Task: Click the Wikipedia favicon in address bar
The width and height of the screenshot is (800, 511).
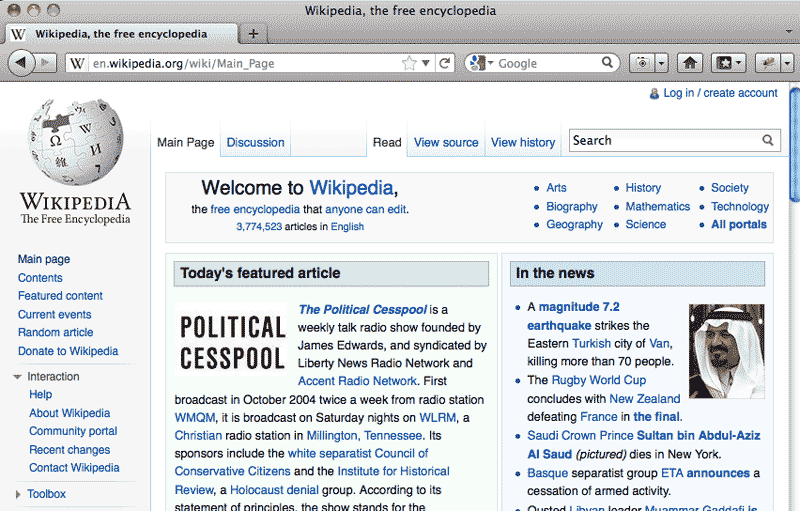Action: point(77,64)
